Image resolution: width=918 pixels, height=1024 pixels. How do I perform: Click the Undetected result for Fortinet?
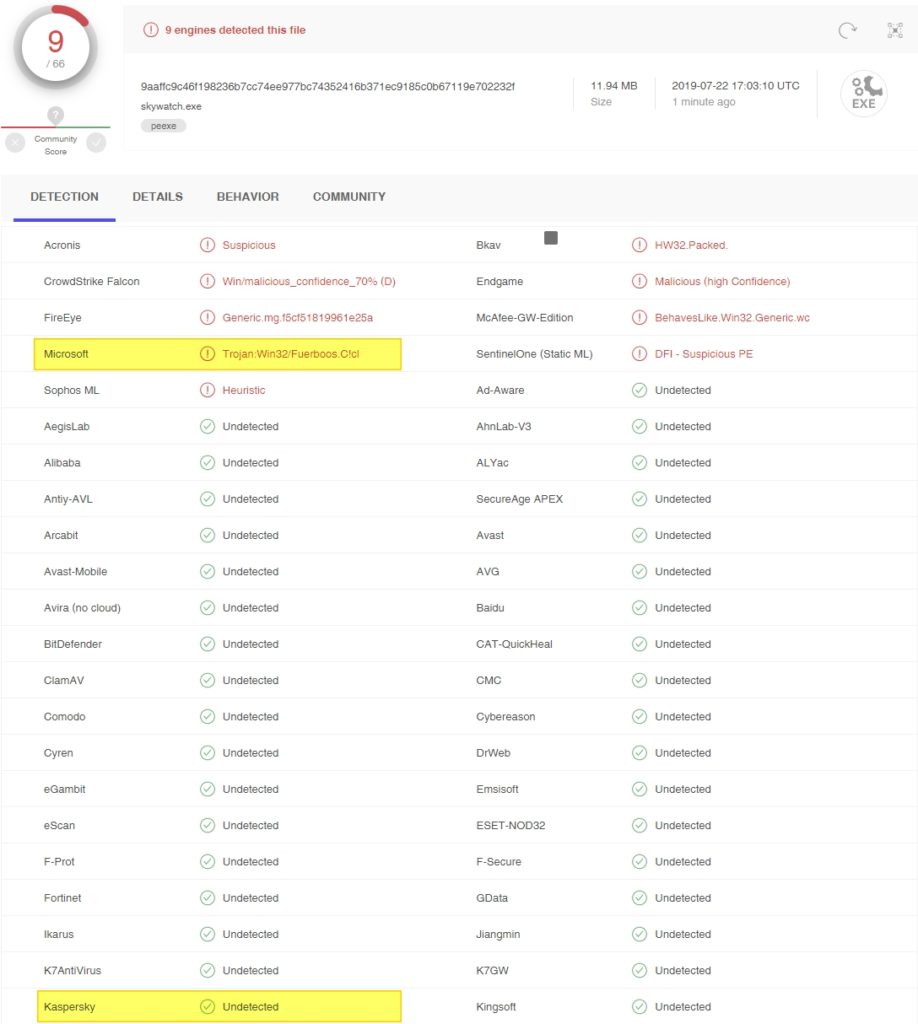click(x=250, y=898)
